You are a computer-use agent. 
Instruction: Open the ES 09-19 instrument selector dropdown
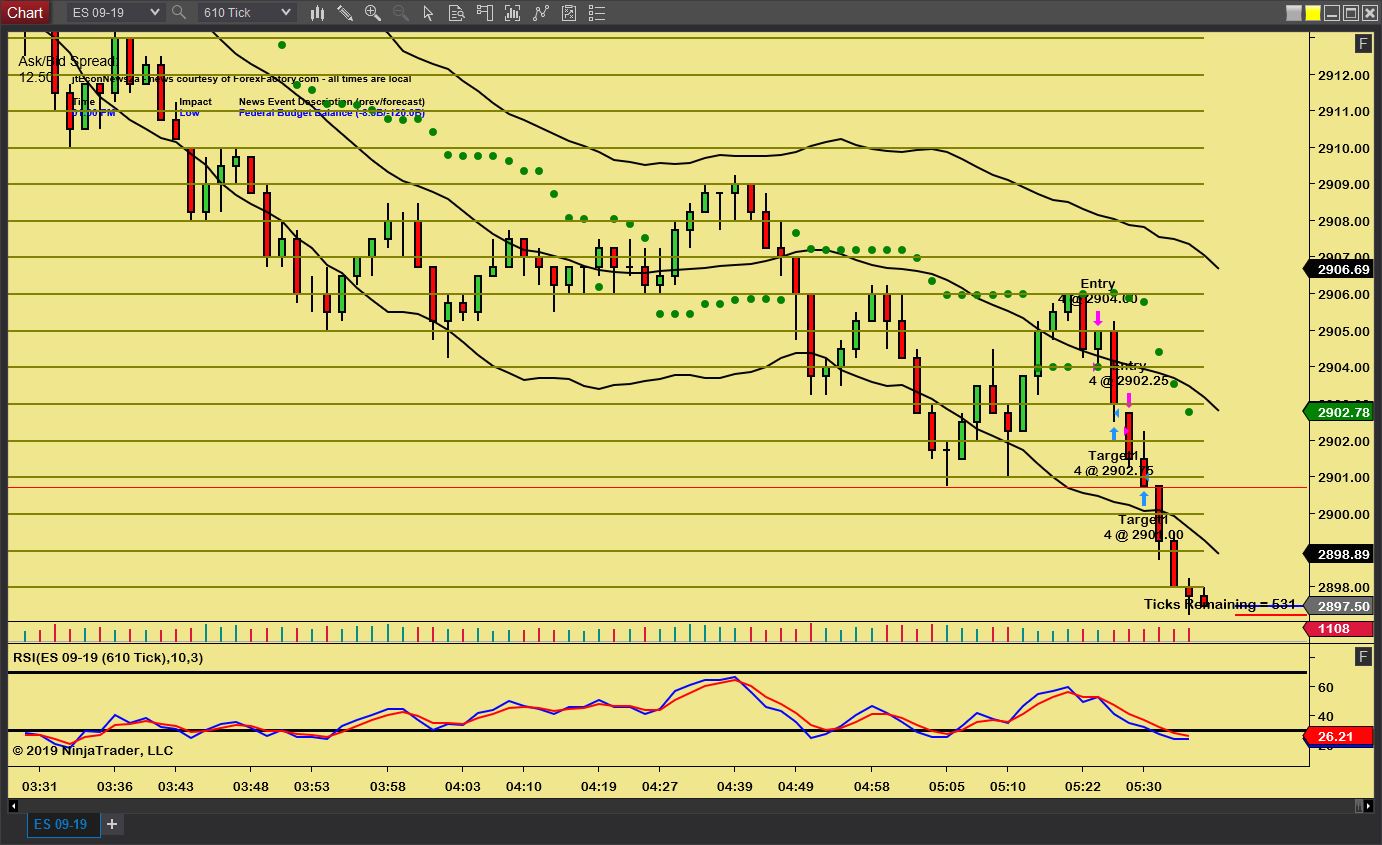[115, 12]
